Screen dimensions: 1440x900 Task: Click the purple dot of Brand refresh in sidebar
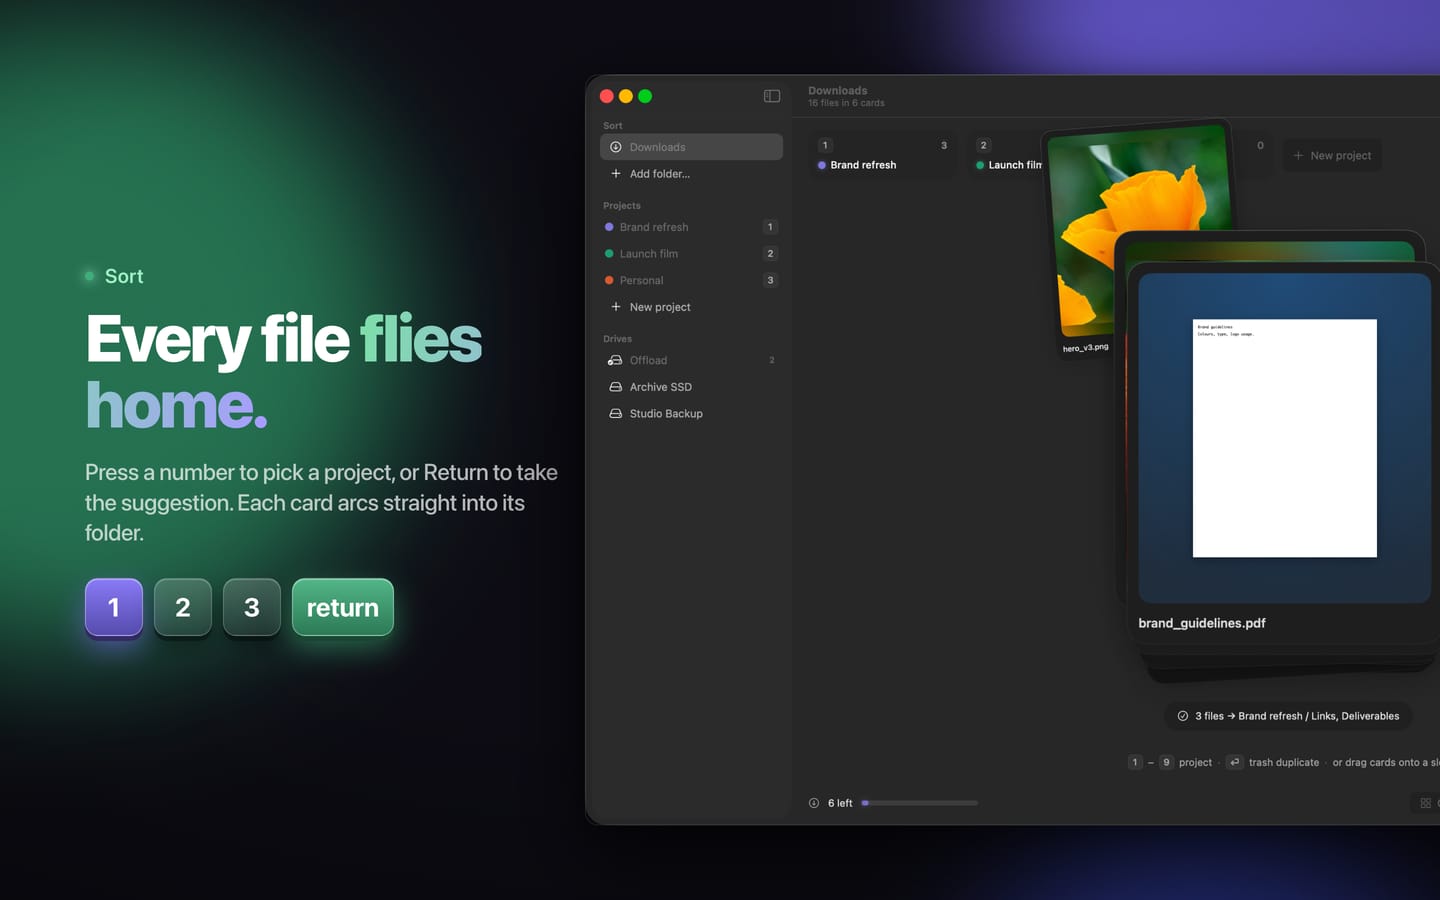pos(609,227)
